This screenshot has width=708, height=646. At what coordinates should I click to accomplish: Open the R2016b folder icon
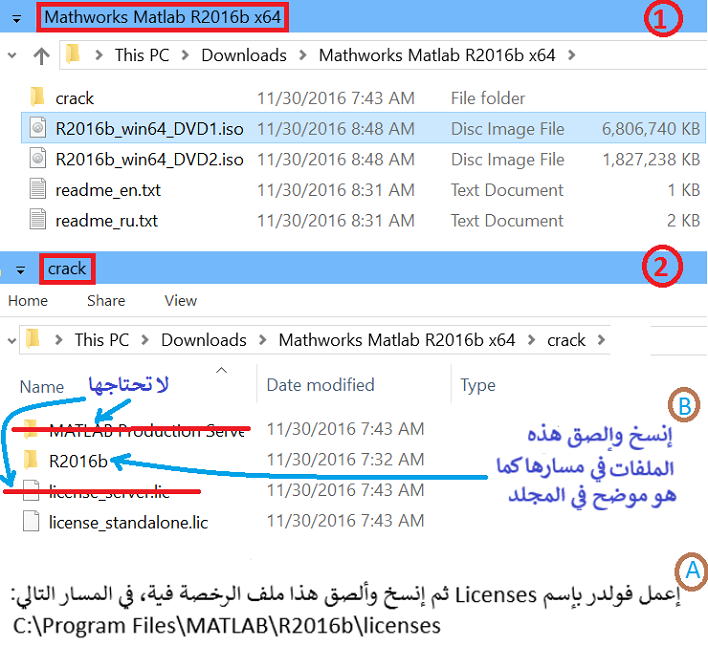(31, 460)
